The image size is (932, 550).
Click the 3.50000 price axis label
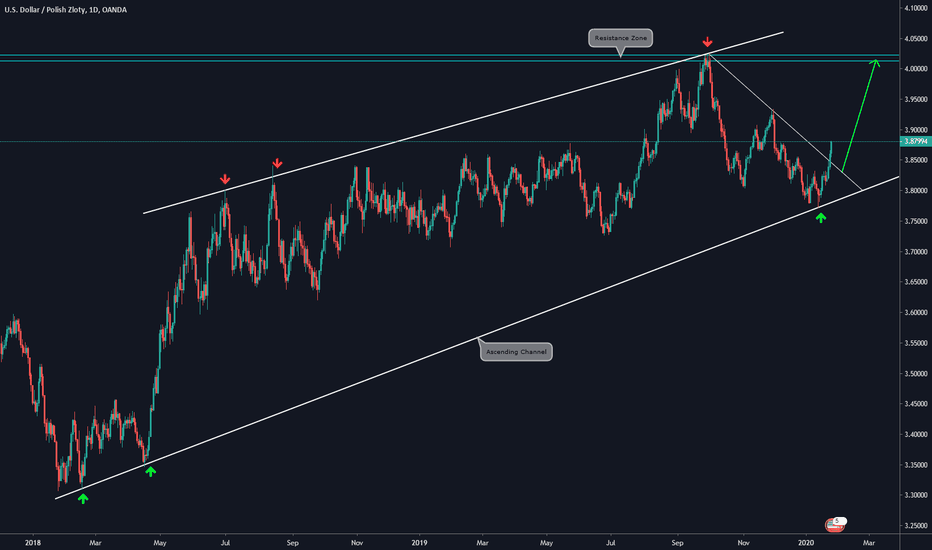point(916,373)
